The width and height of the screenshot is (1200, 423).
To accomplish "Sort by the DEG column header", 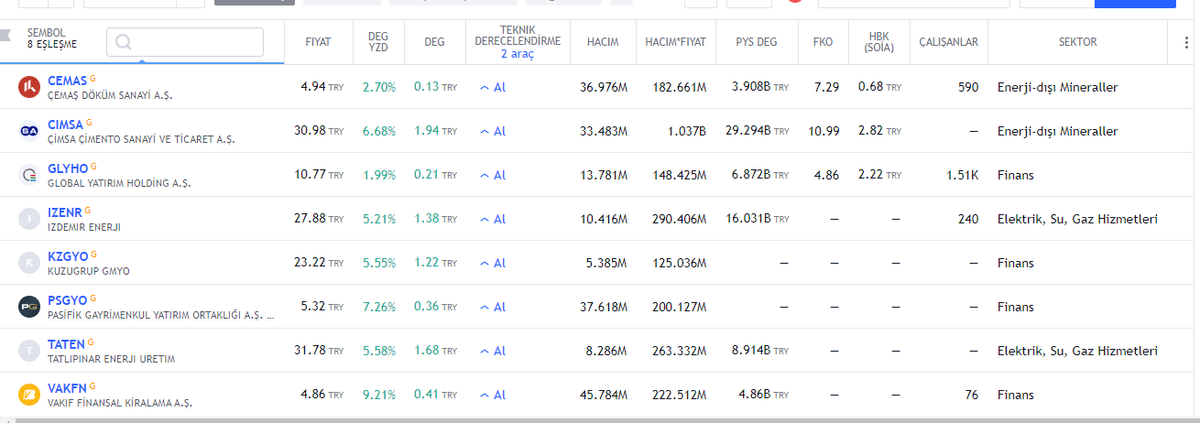I will pyautogui.click(x=434, y=42).
